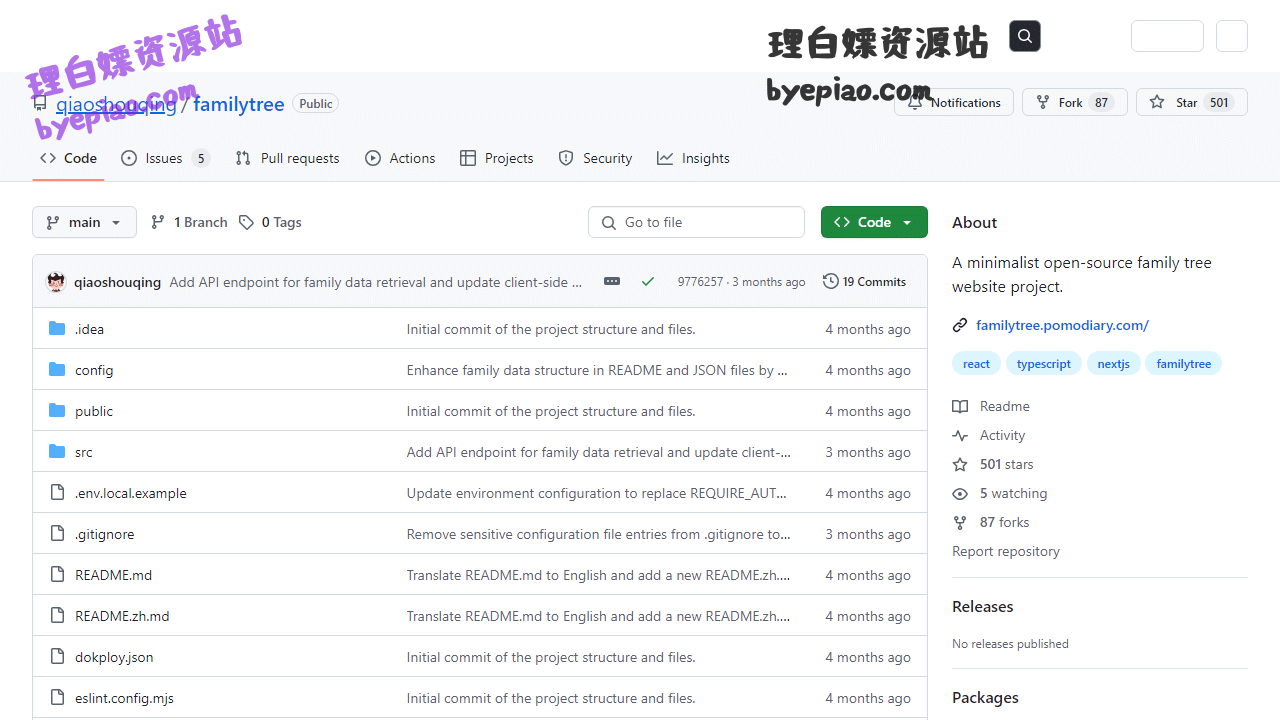
Task: Open the .gitignore file
Action: 104,534
